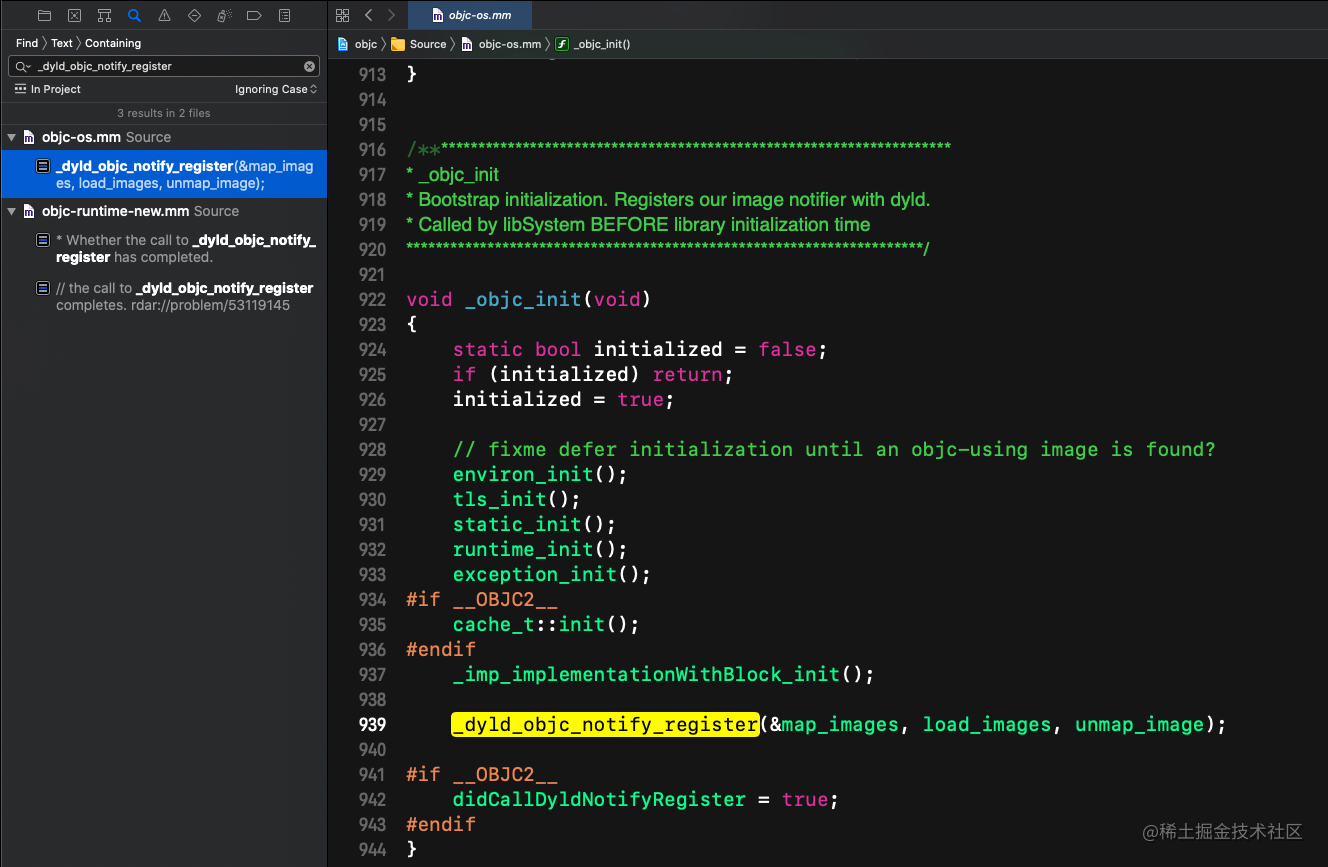Go back with the left chevron
The image size is (1328, 867).
[368, 15]
